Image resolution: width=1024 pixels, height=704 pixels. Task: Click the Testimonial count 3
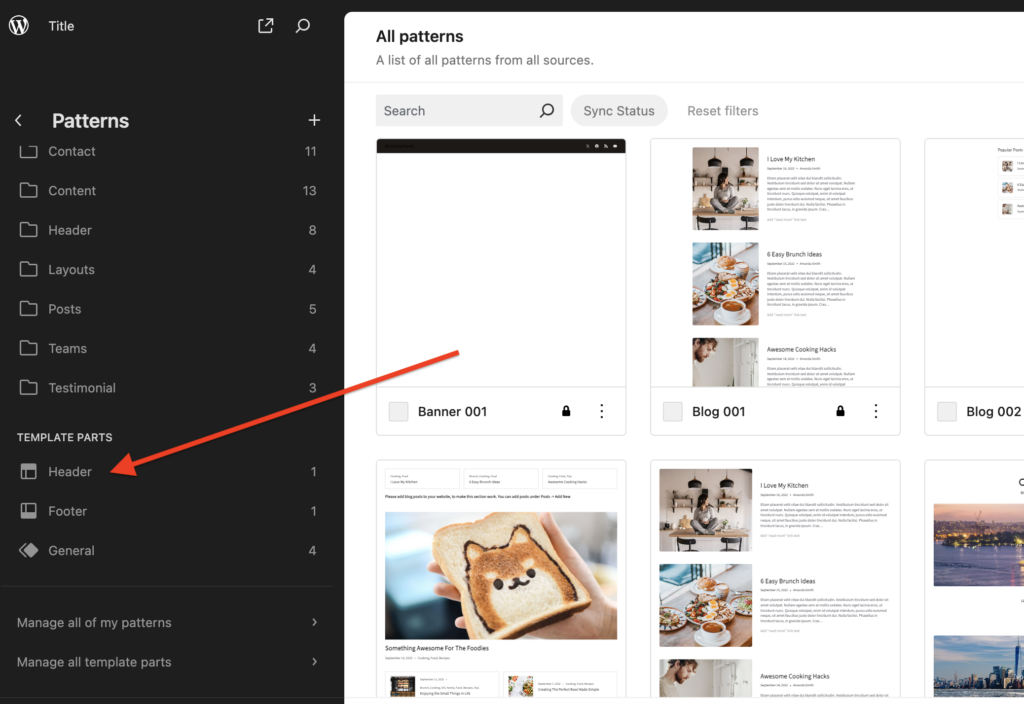click(312, 388)
